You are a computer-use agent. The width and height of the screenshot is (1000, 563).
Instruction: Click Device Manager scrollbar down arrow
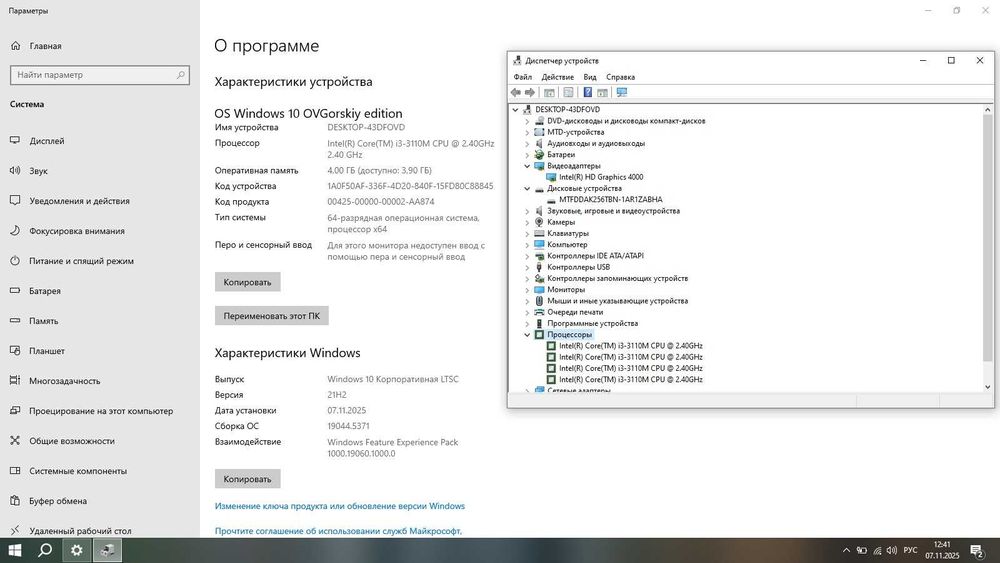tap(987, 386)
